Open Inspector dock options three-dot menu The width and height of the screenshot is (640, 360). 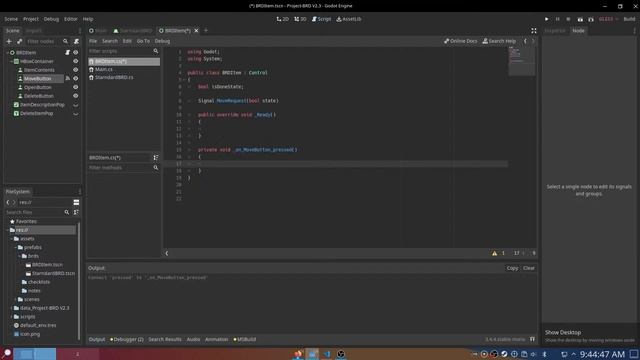click(634, 31)
